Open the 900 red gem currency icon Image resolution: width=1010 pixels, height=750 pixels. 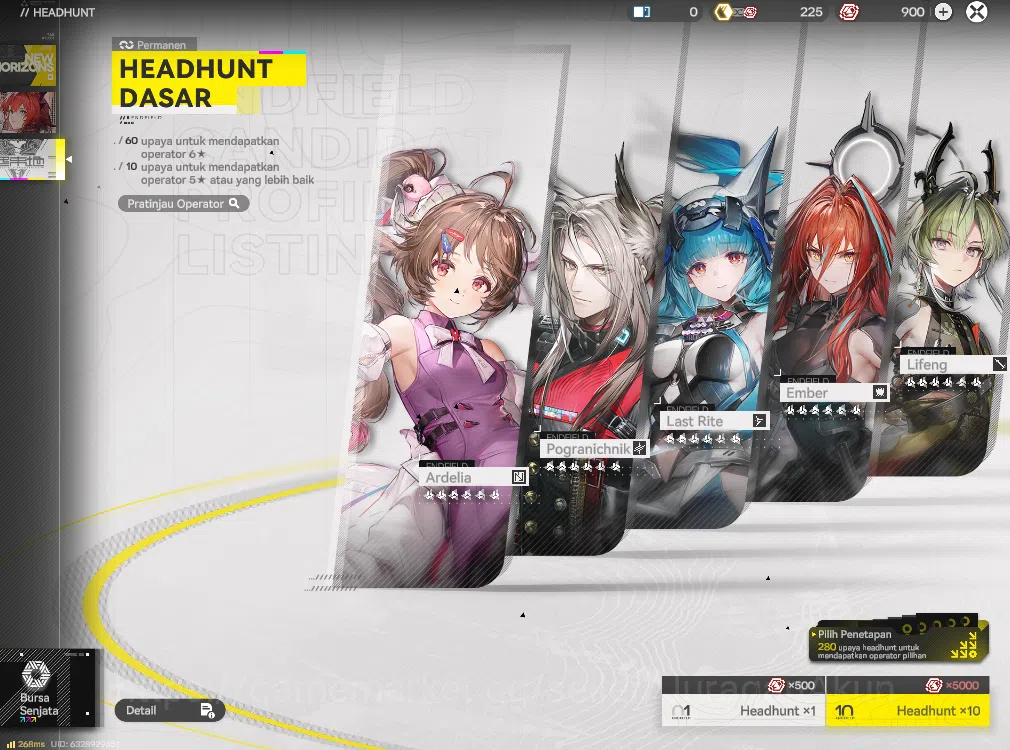(x=848, y=12)
